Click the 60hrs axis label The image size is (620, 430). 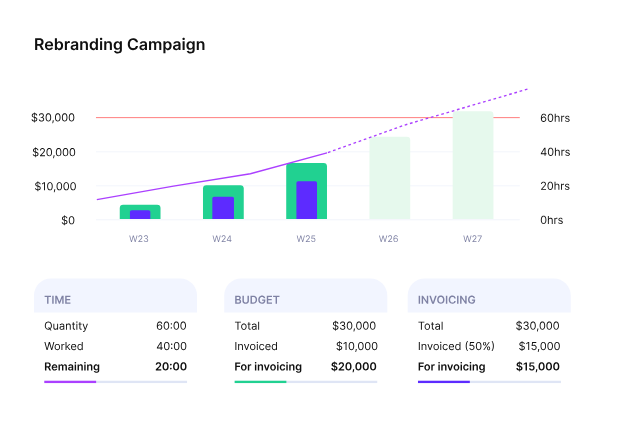[x=555, y=118]
